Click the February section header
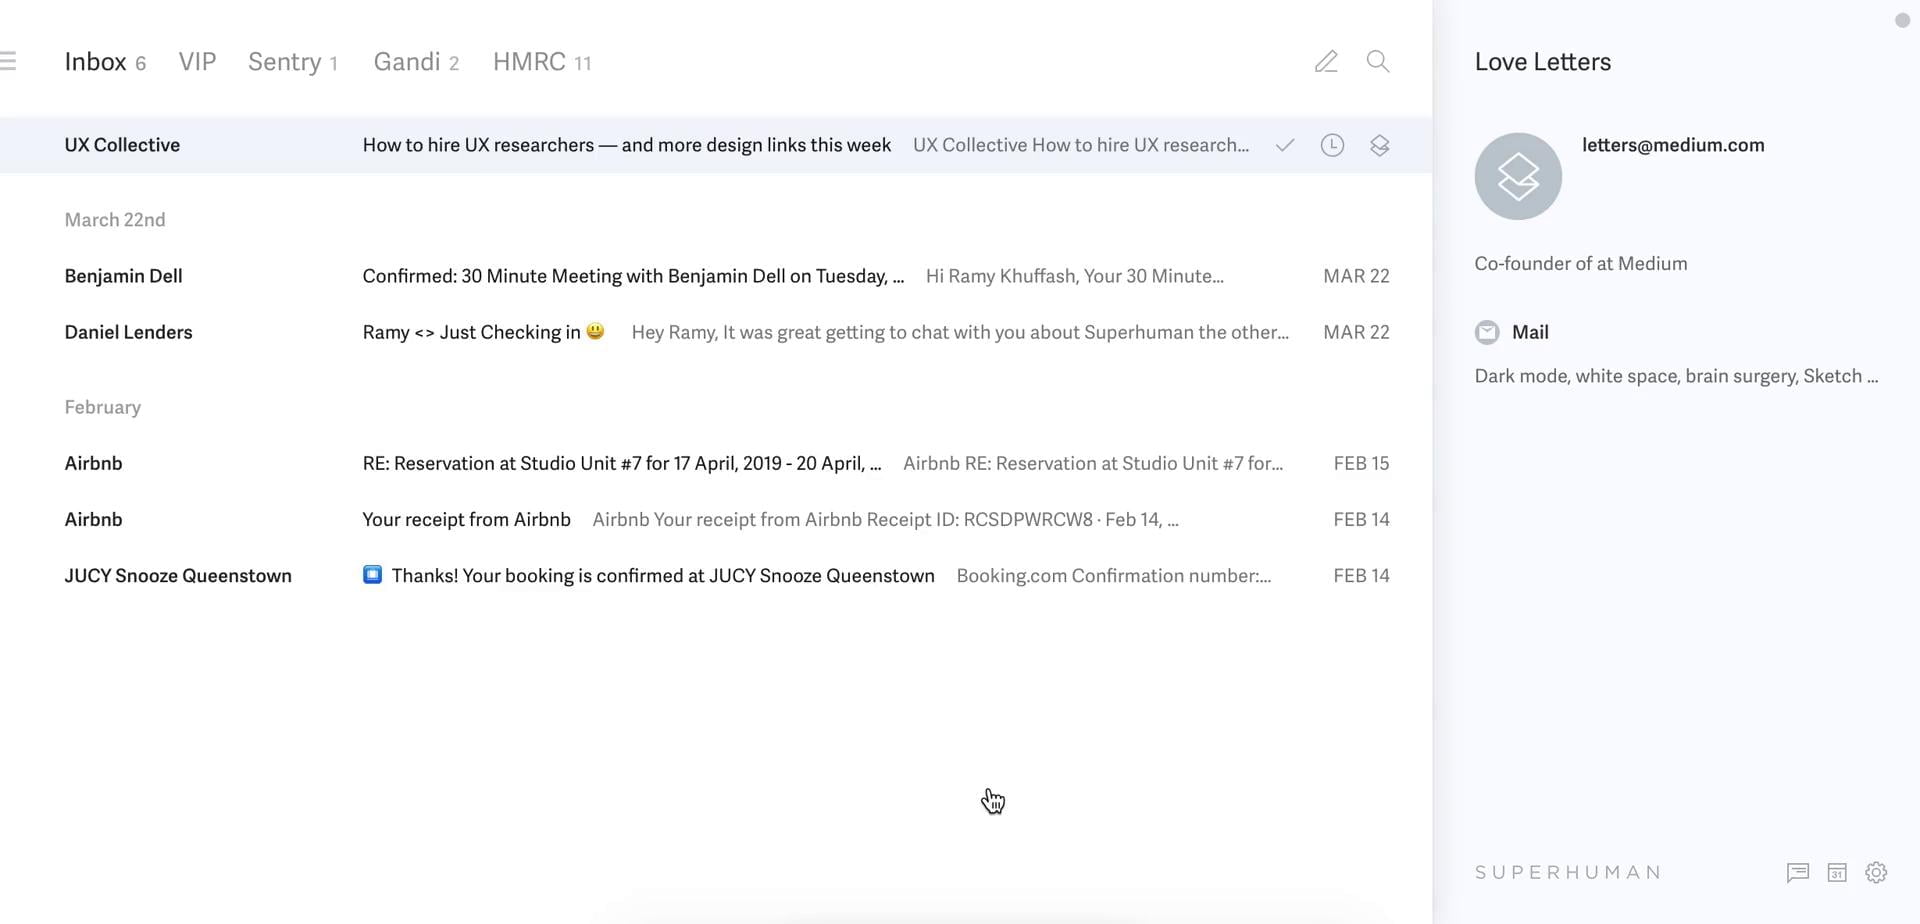Screen dimensions: 1920x924 pyautogui.click(x=103, y=407)
